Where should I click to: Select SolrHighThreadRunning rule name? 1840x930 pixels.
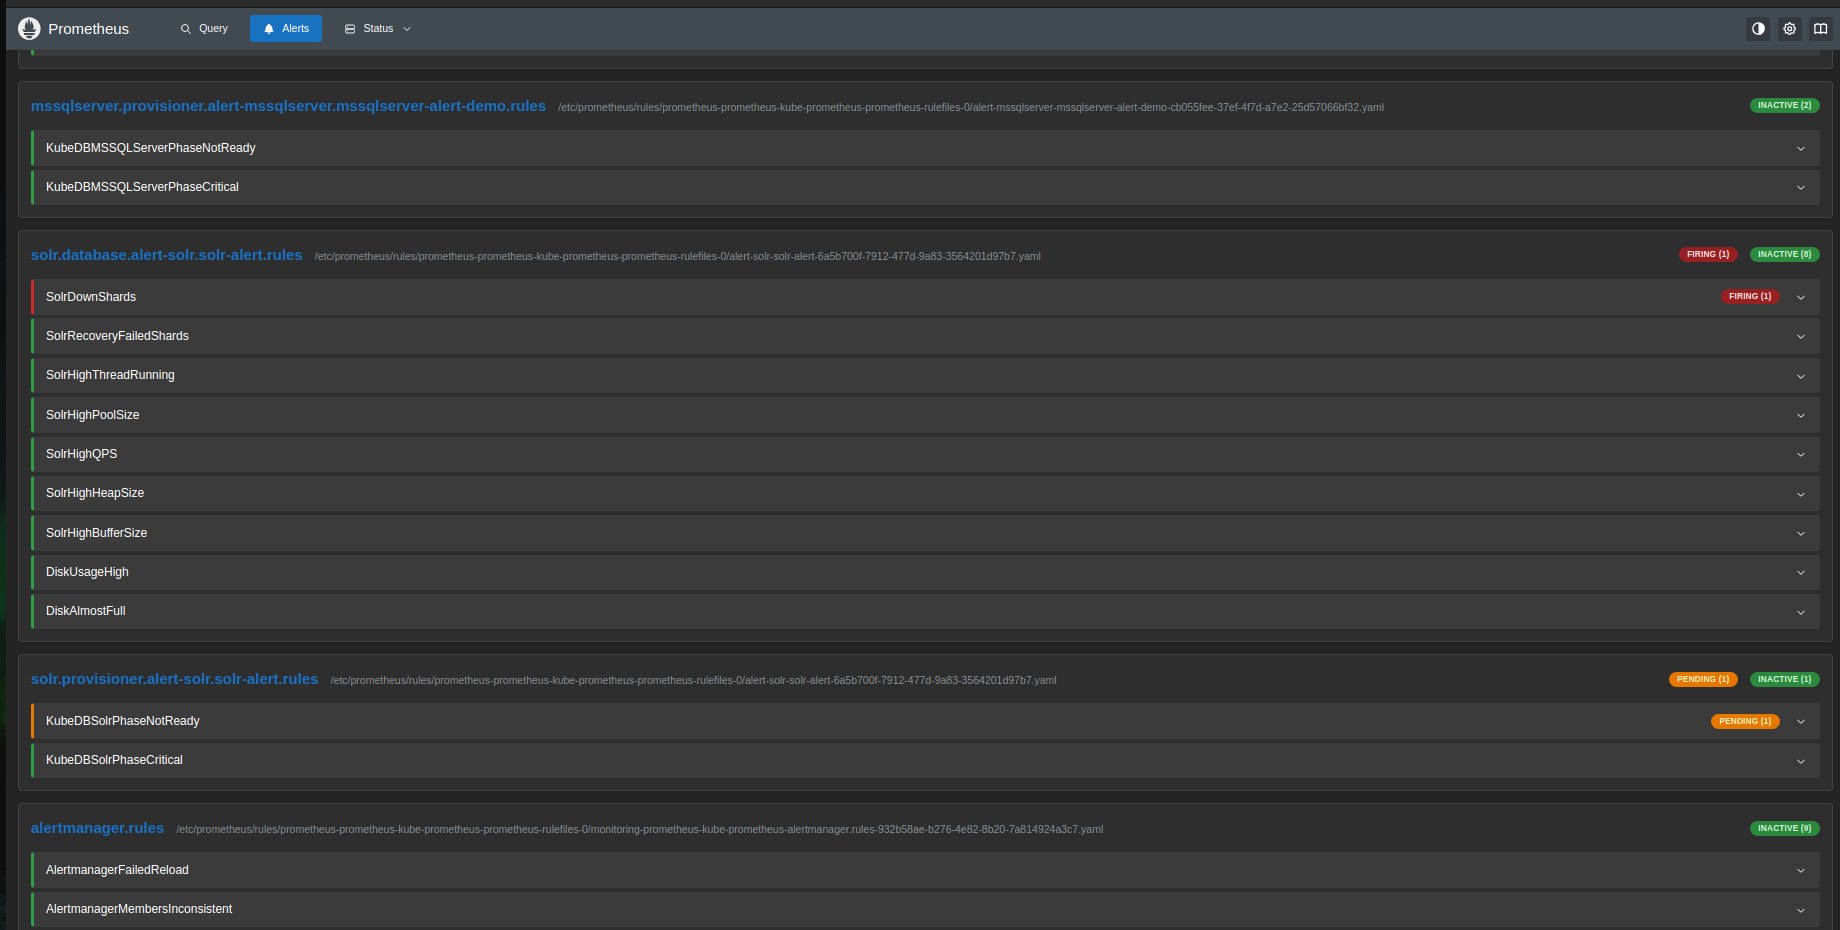pyautogui.click(x=110, y=375)
